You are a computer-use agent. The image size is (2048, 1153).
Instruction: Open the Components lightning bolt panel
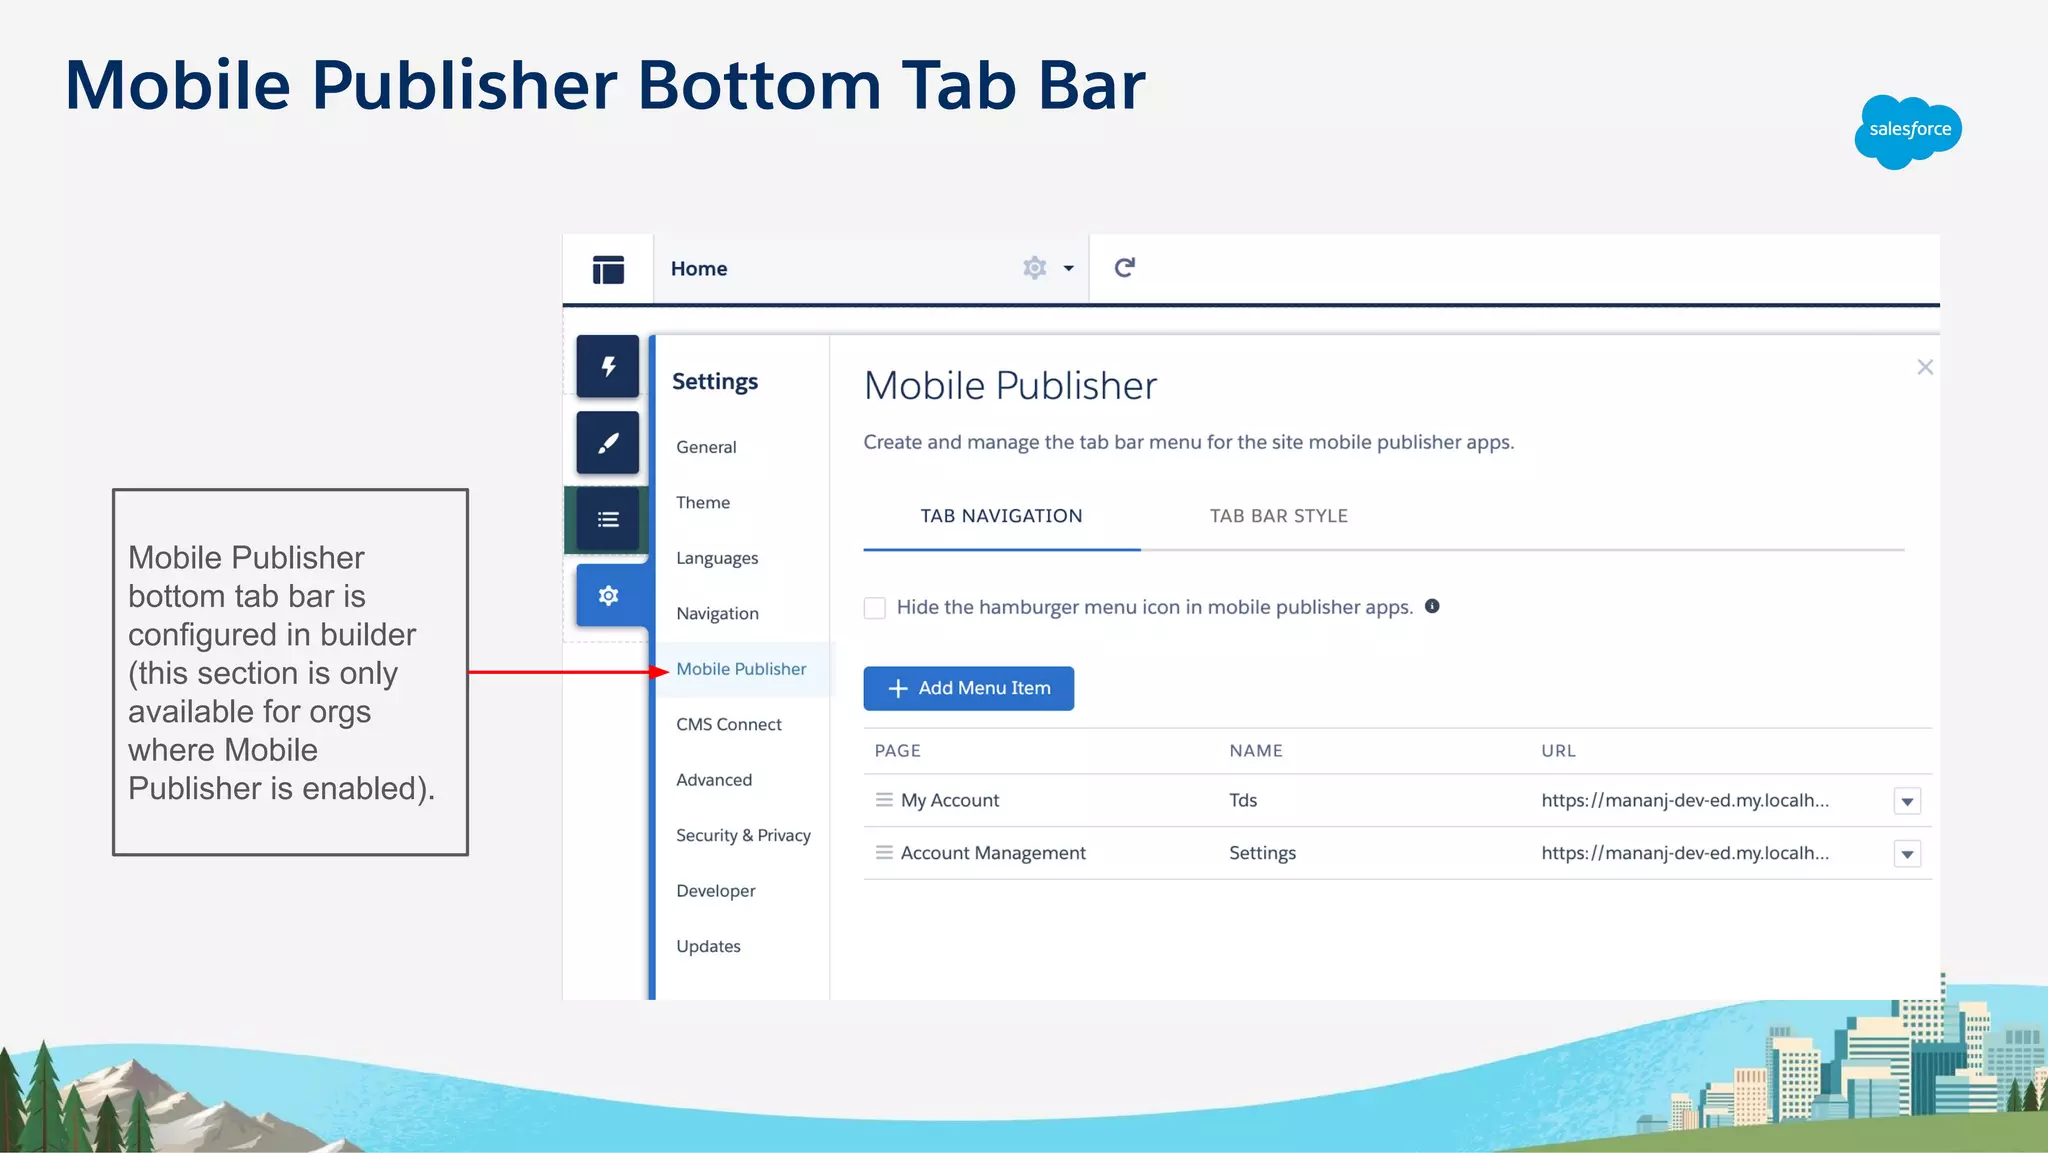607,366
